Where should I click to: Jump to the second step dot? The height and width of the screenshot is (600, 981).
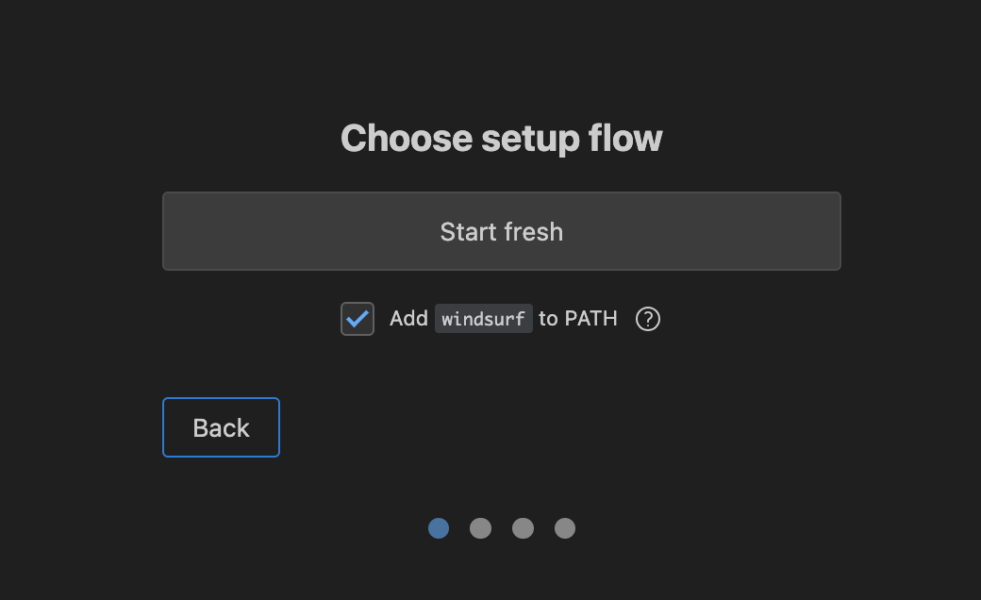480,528
